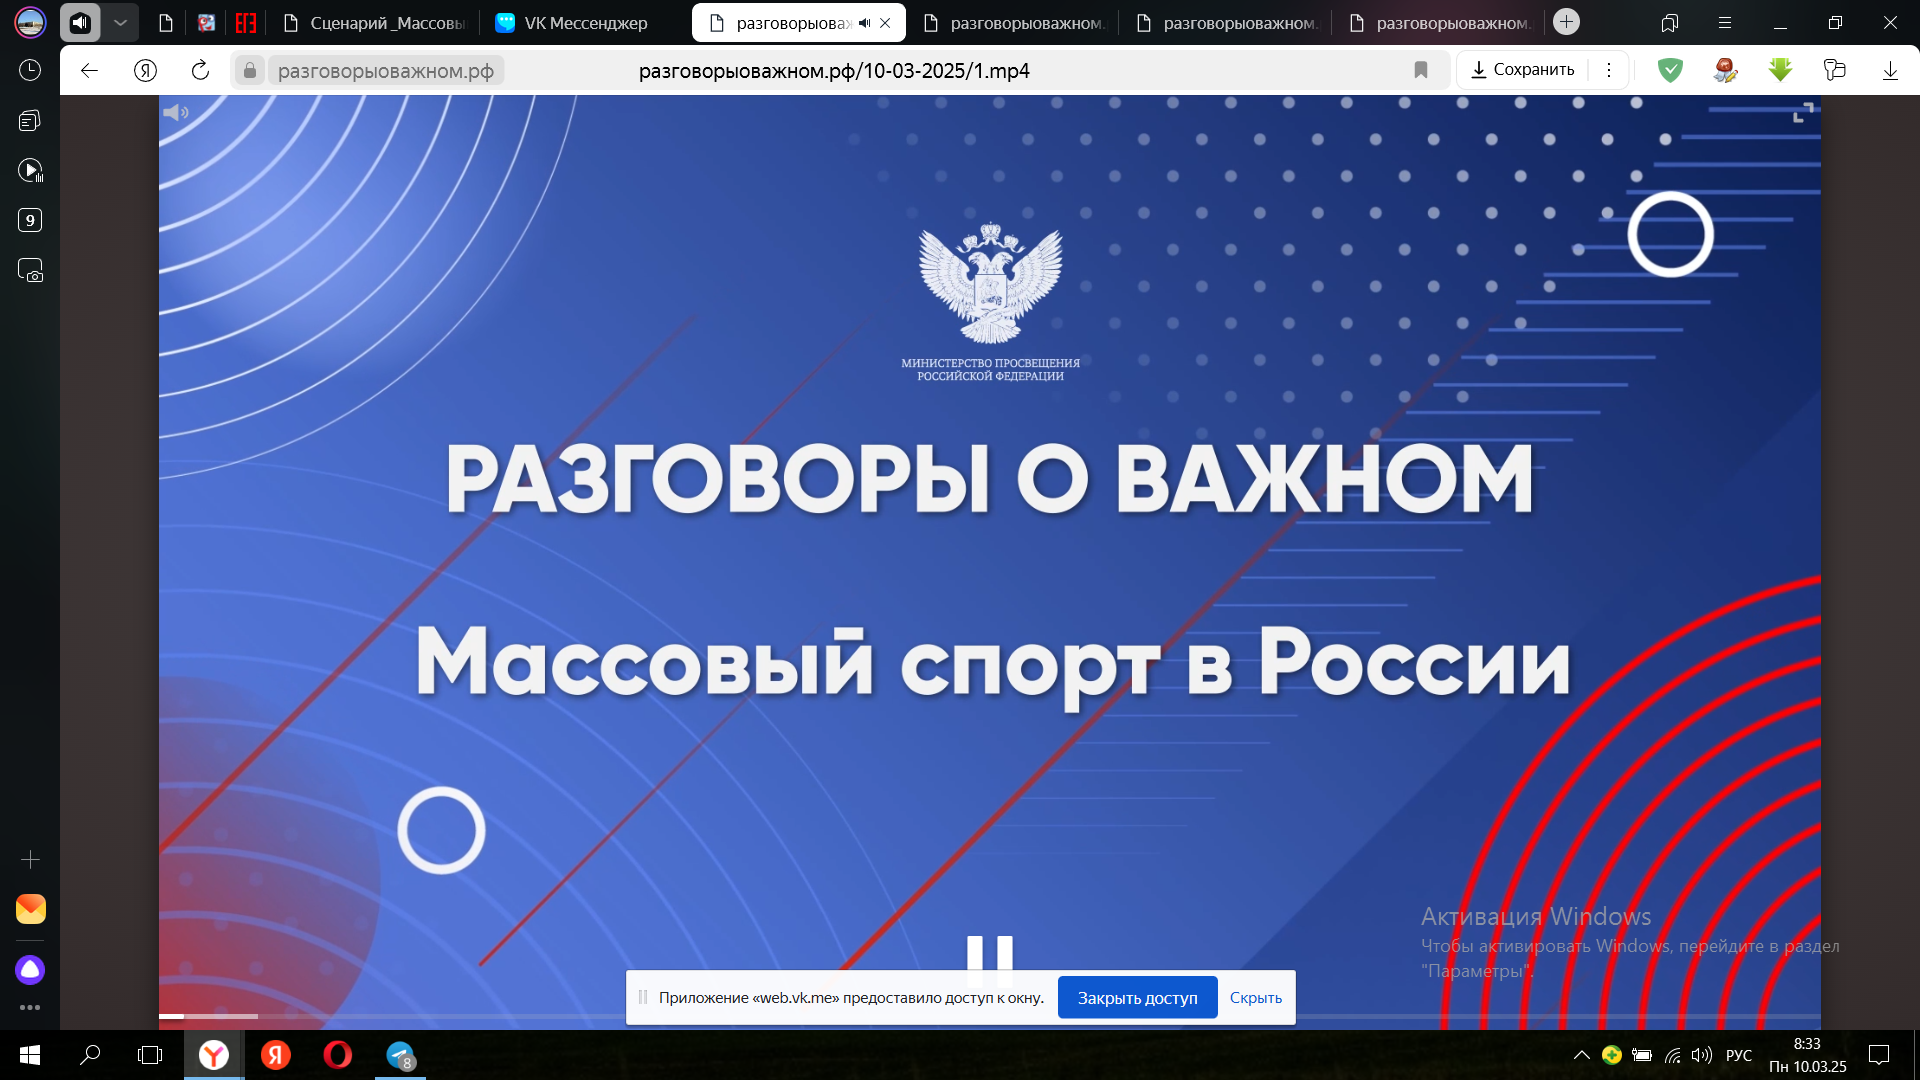
Task: Open Windows notification center
Action: [1879, 1055]
